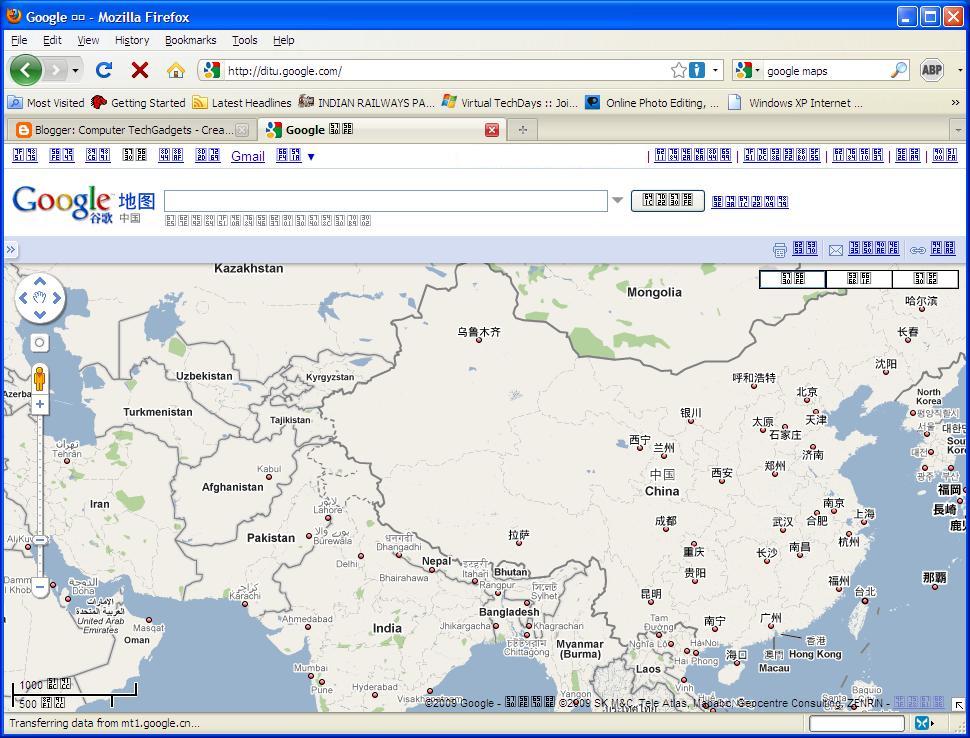This screenshot has height=738, width=970.
Task: Pan the map up with the arrow
Action: pos(40,281)
